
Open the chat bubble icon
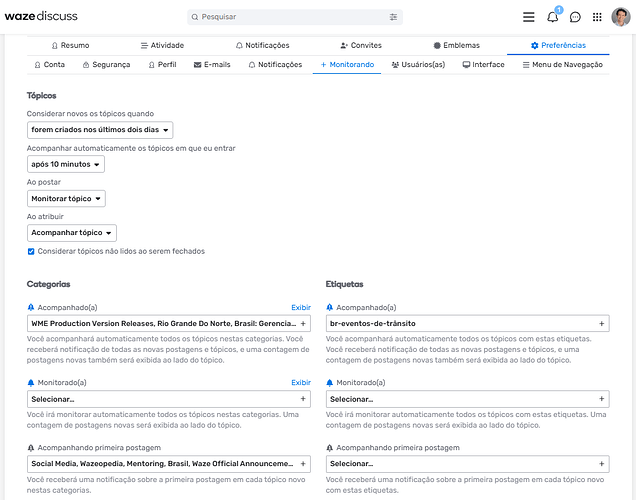click(575, 17)
